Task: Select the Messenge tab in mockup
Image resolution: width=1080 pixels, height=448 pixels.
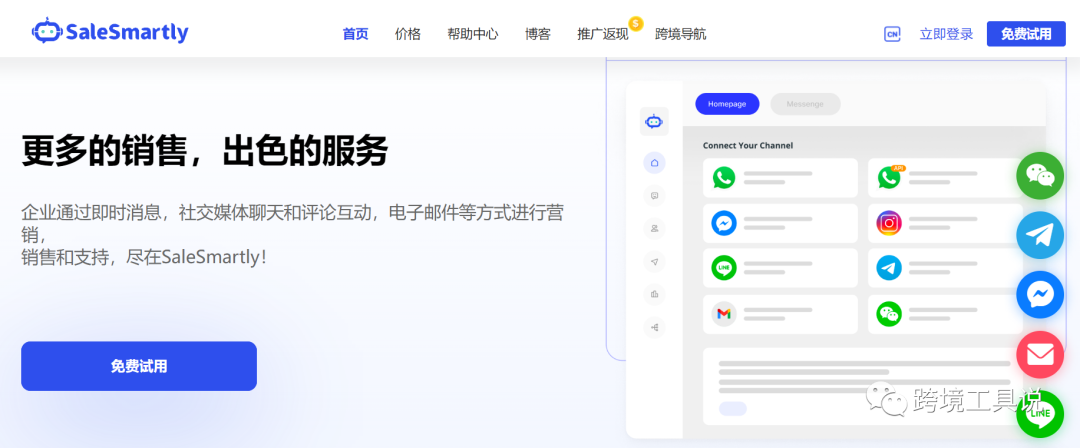Action: 805,104
